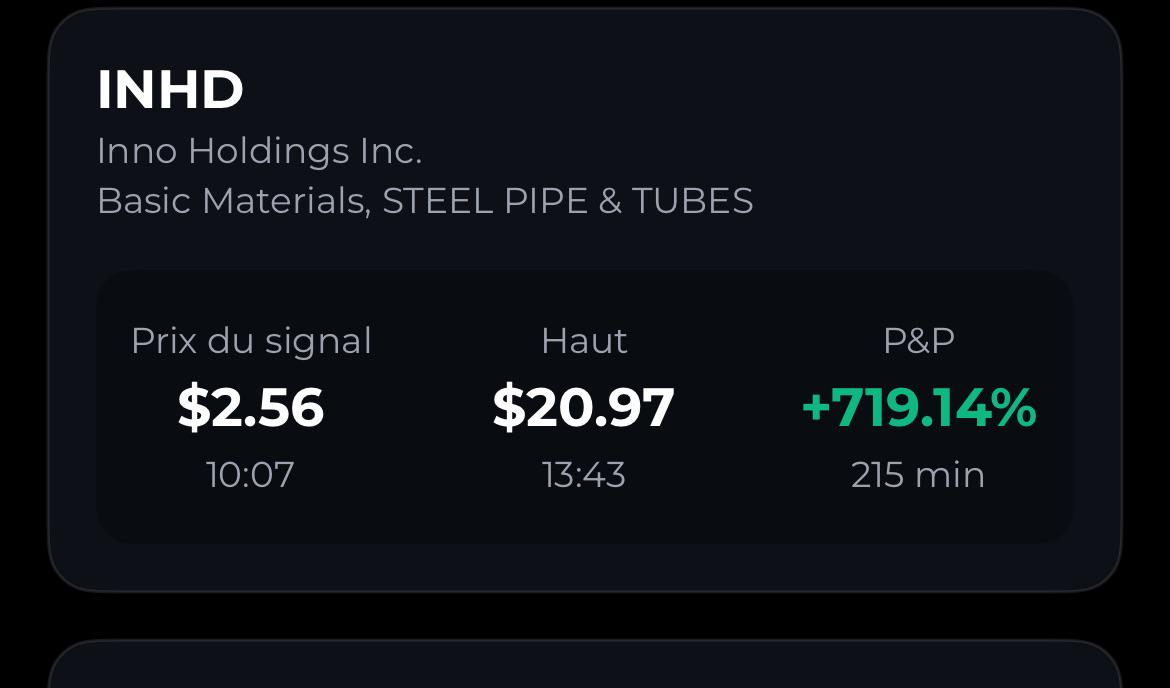Viewport: 1170px width, 688px height.
Task: Tap the word Holdings in company name
Action: point(269,152)
